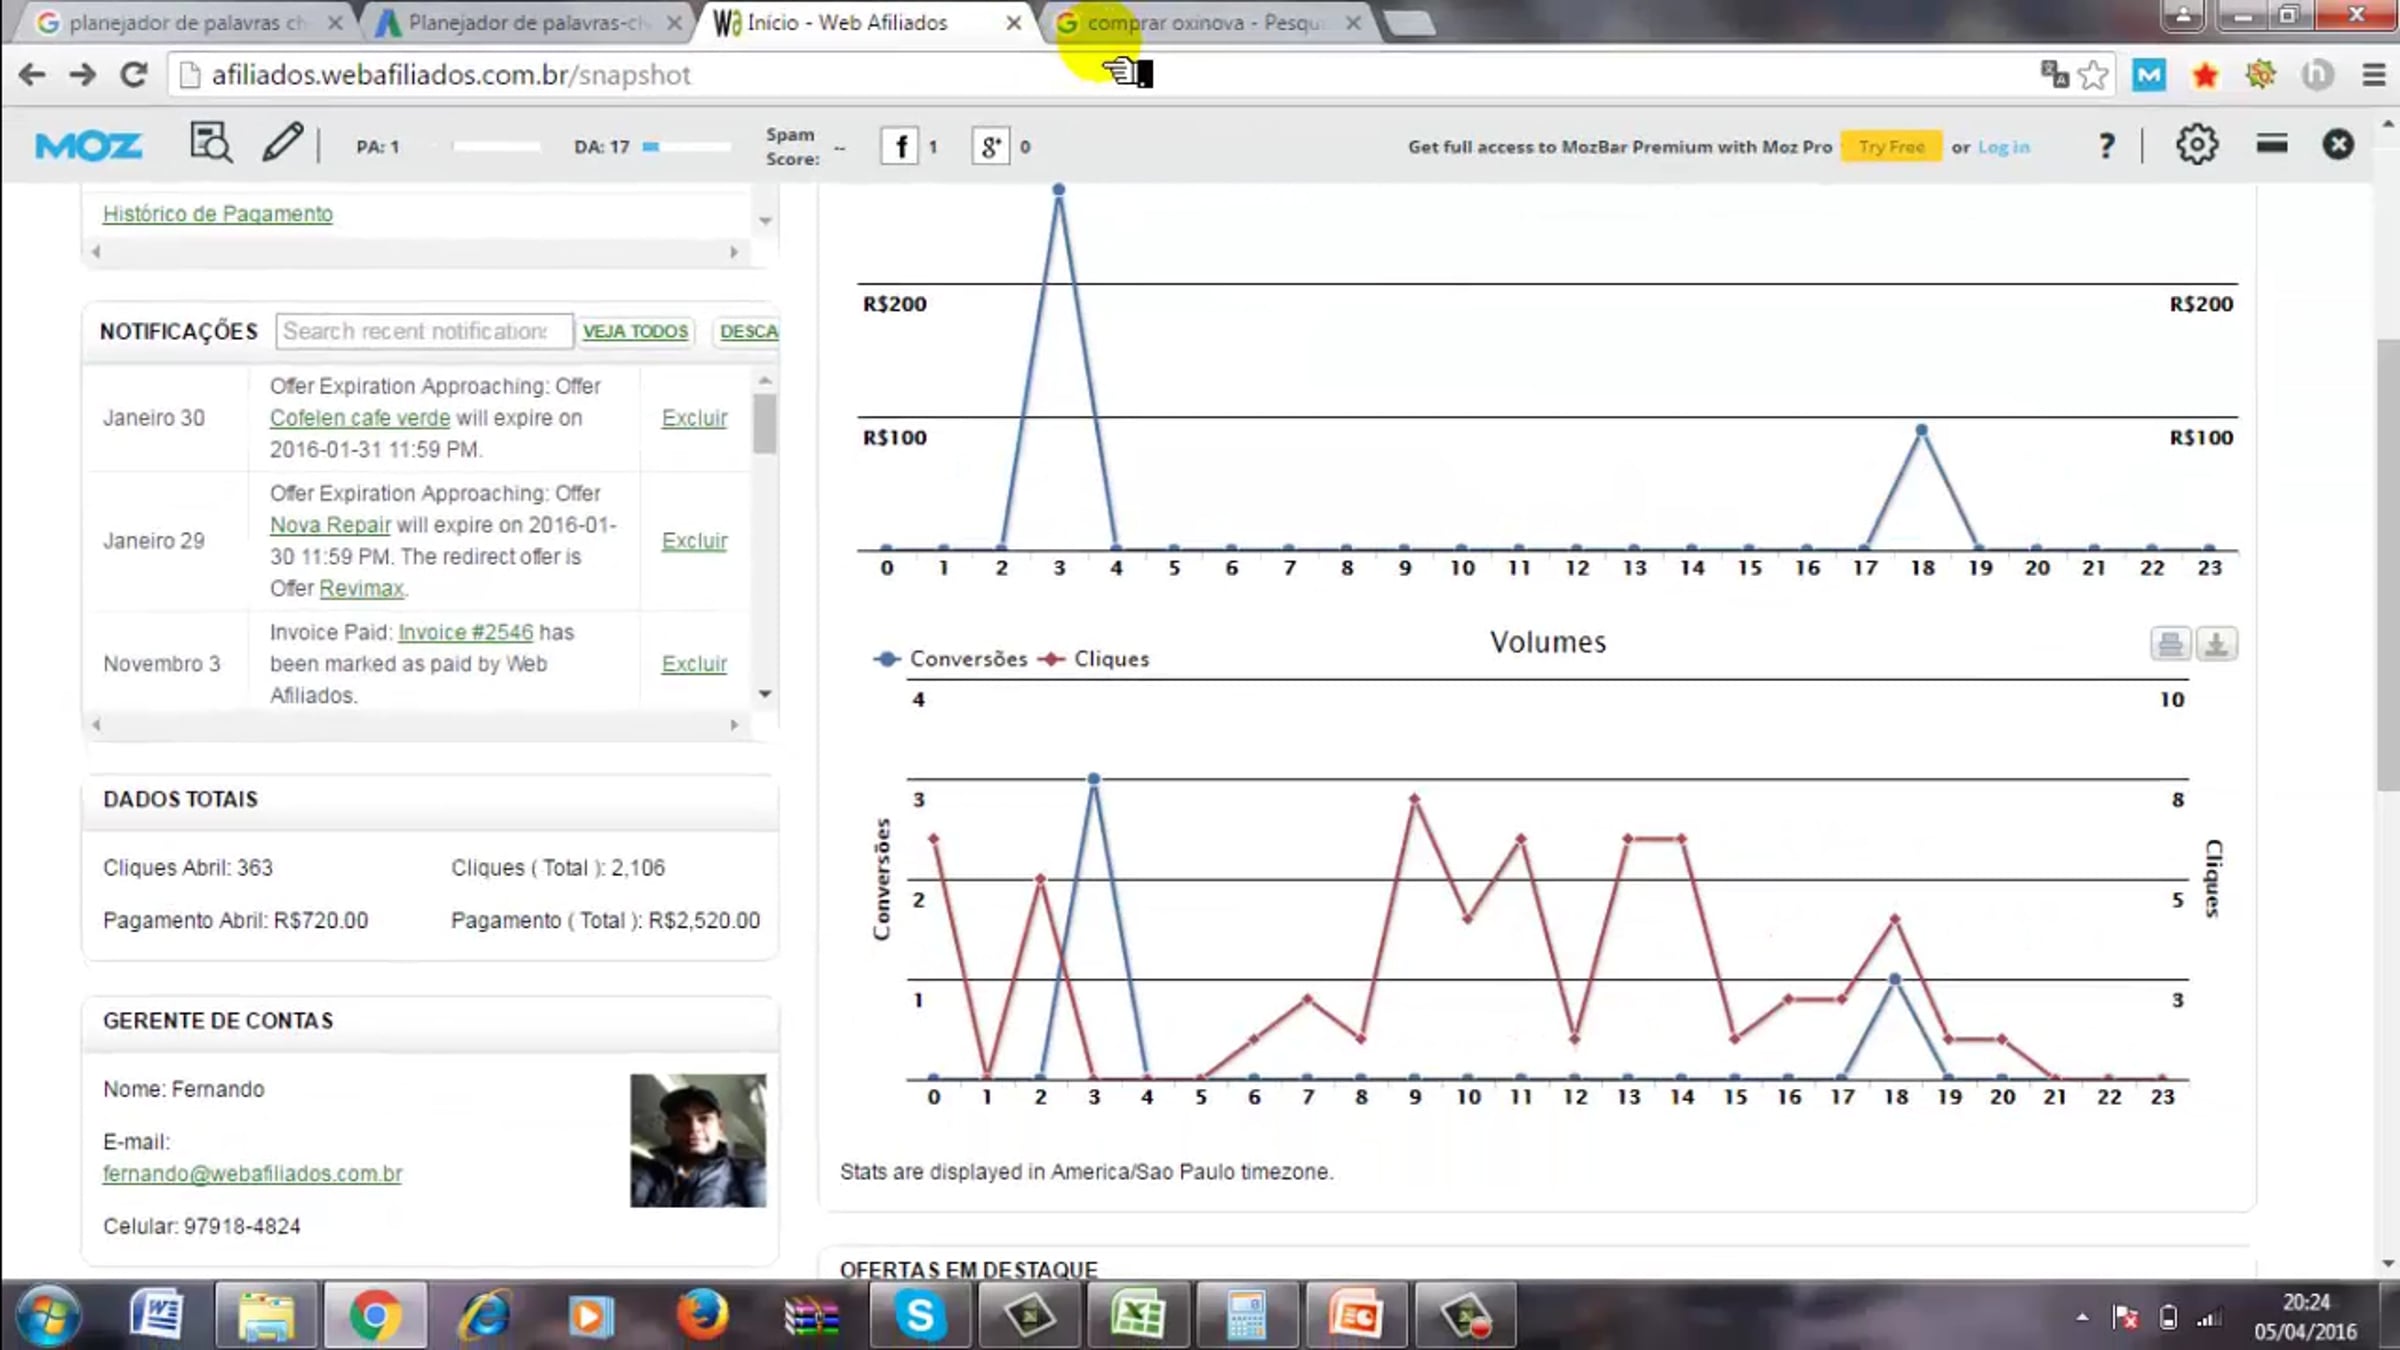2400x1350 pixels.
Task: Download the Volumes chart
Action: pos(2216,644)
